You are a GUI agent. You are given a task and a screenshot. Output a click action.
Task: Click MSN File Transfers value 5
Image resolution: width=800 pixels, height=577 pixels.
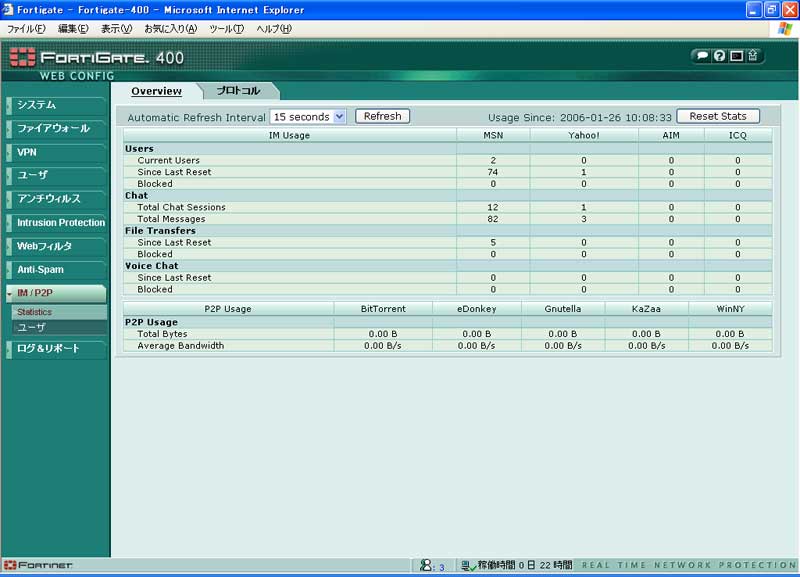pyautogui.click(x=493, y=242)
